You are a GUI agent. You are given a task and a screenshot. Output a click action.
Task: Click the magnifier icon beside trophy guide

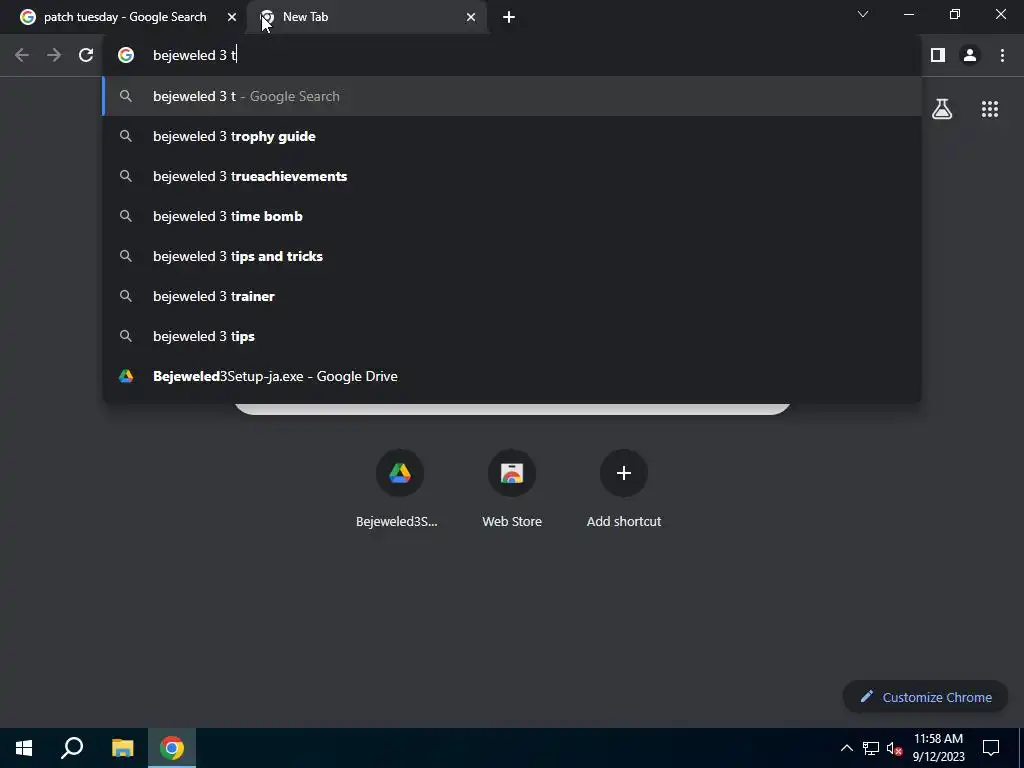click(x=126, y=136)
